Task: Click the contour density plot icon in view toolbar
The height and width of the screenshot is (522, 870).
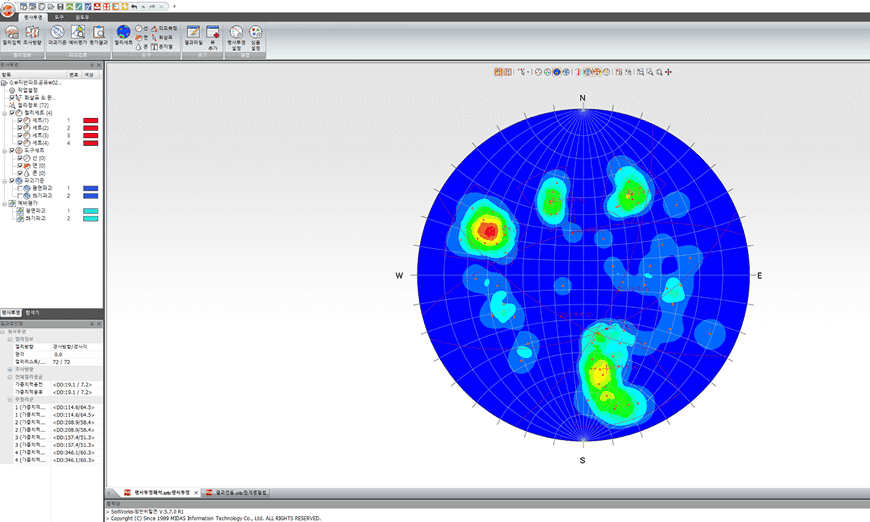Action: tap(557, 72)
